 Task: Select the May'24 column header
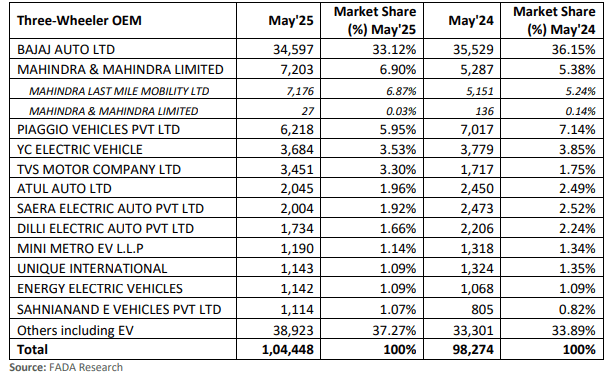(462, 21)
